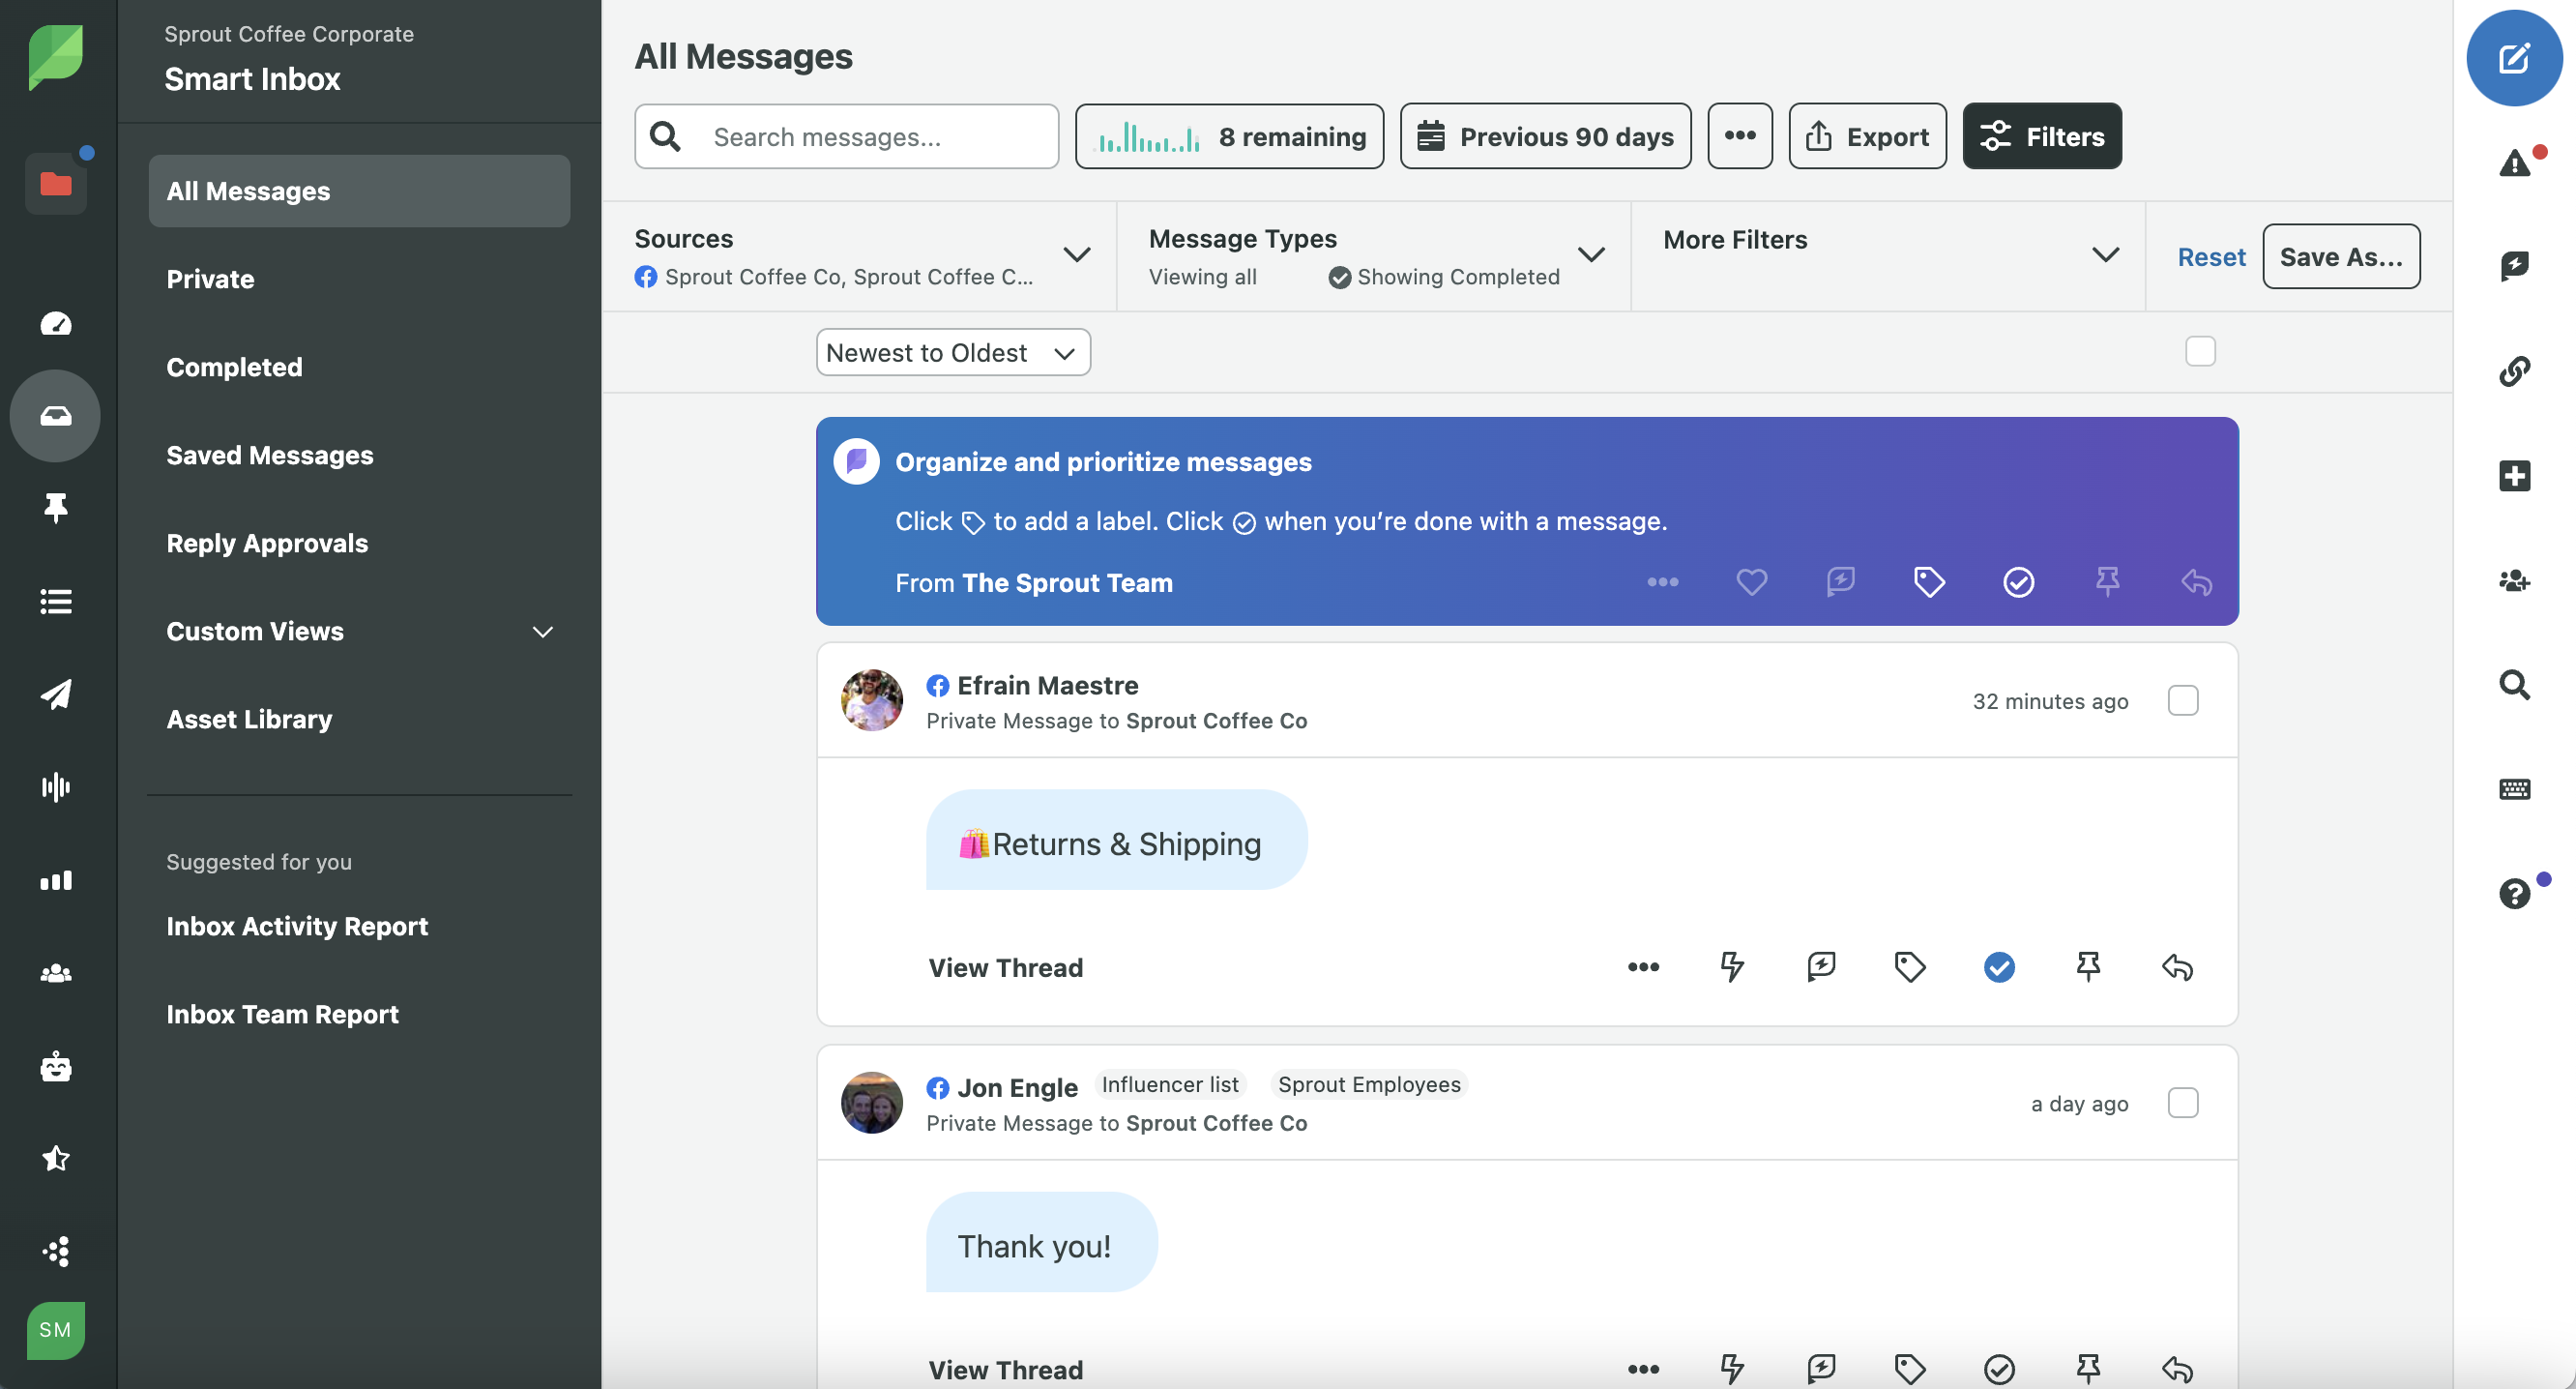Image resolution: width=2576 pixels, height=1389 pixels.
Task: Mark Efrain Maestre message as complete
Action: [x=1998, y=966]
